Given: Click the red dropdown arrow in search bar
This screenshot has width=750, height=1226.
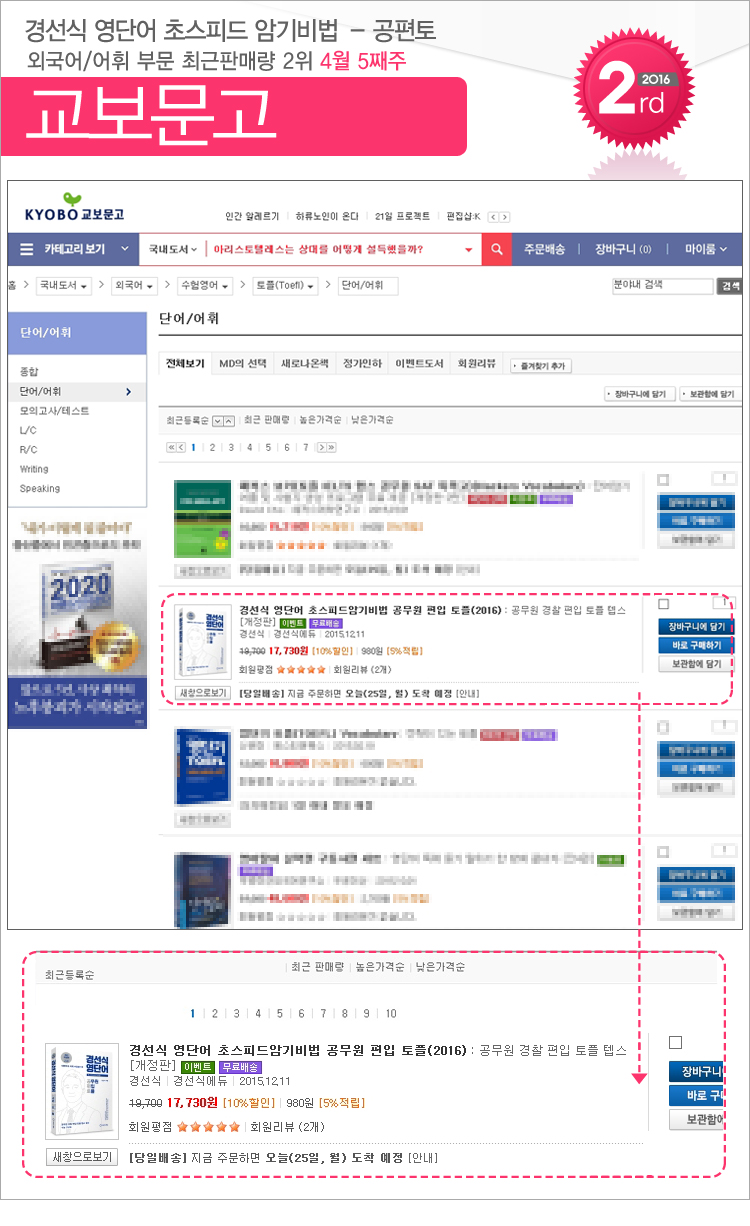Looking at the screenshot, I should tap(468, 249).
